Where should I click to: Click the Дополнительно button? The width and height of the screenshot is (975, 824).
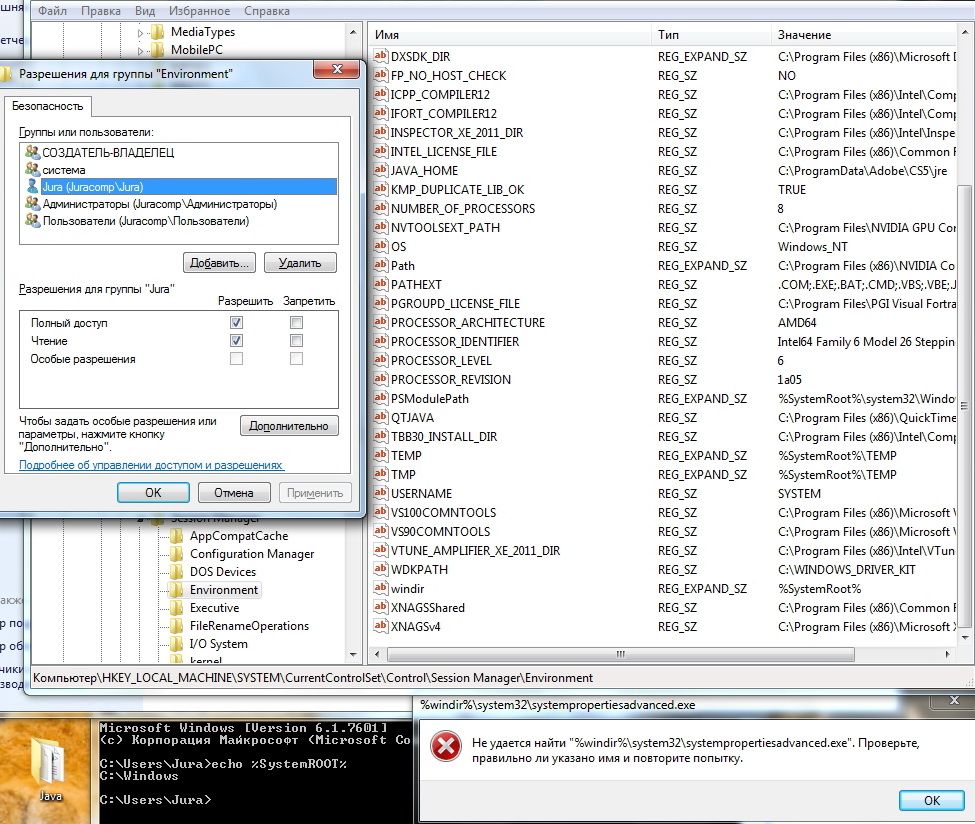pos(289,426)
